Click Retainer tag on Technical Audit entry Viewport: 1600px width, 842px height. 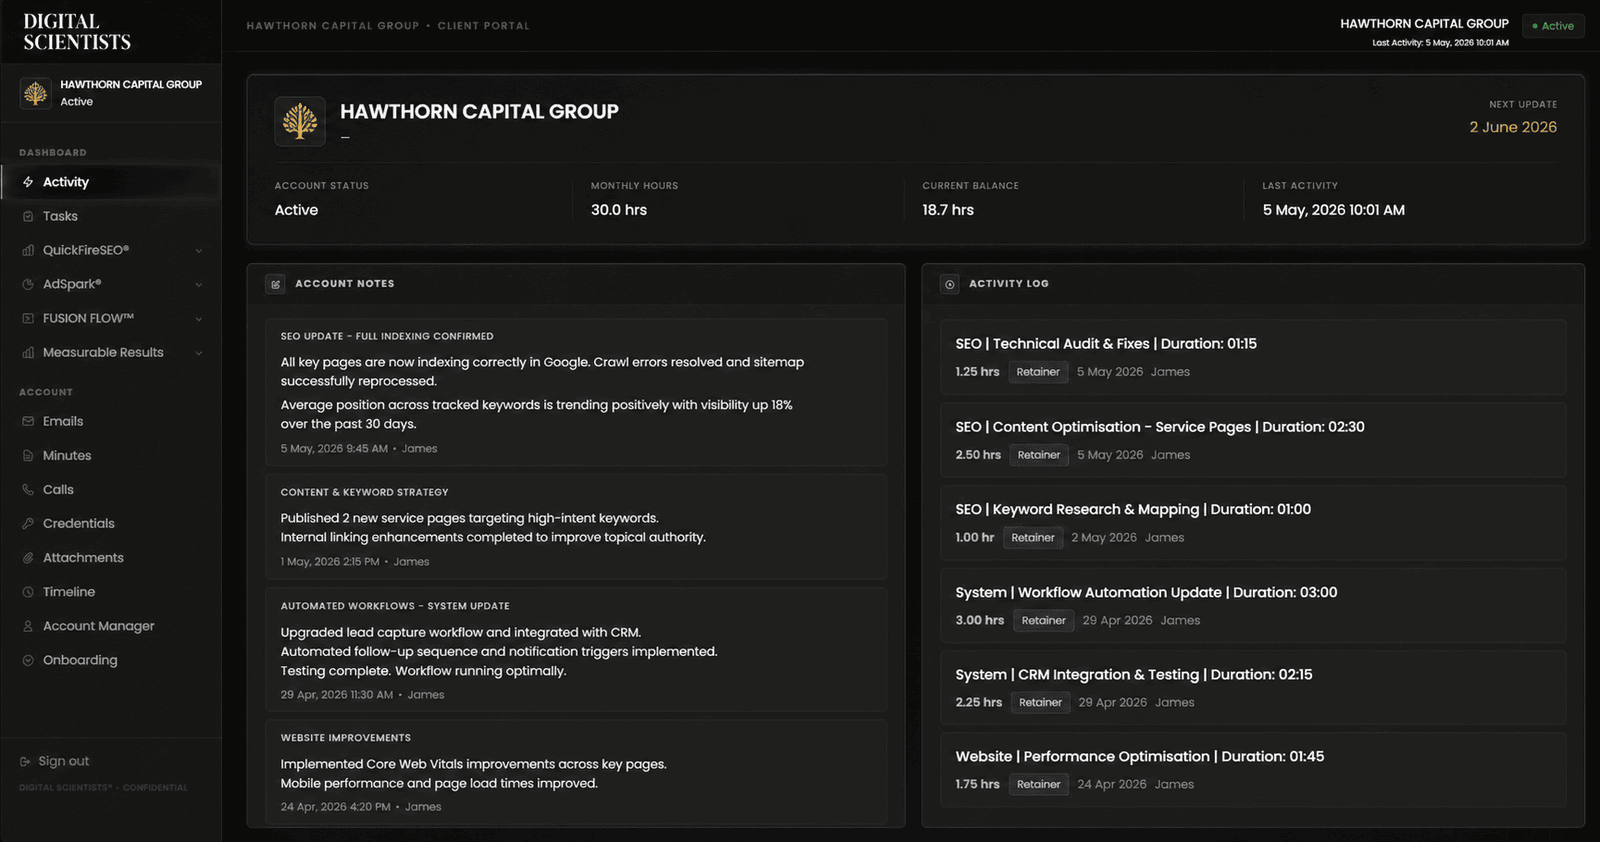point(1038,372)
